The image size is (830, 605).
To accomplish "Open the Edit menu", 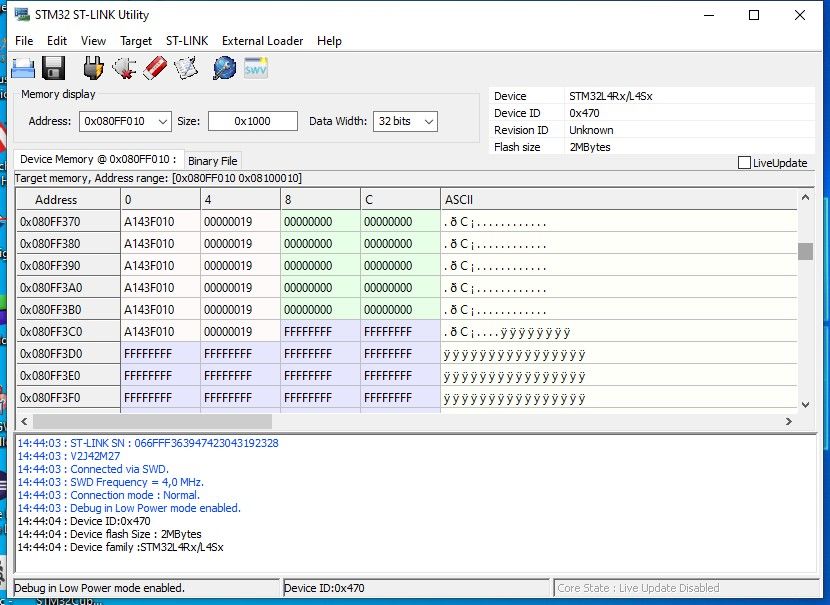I will click(x=57, y=41).
